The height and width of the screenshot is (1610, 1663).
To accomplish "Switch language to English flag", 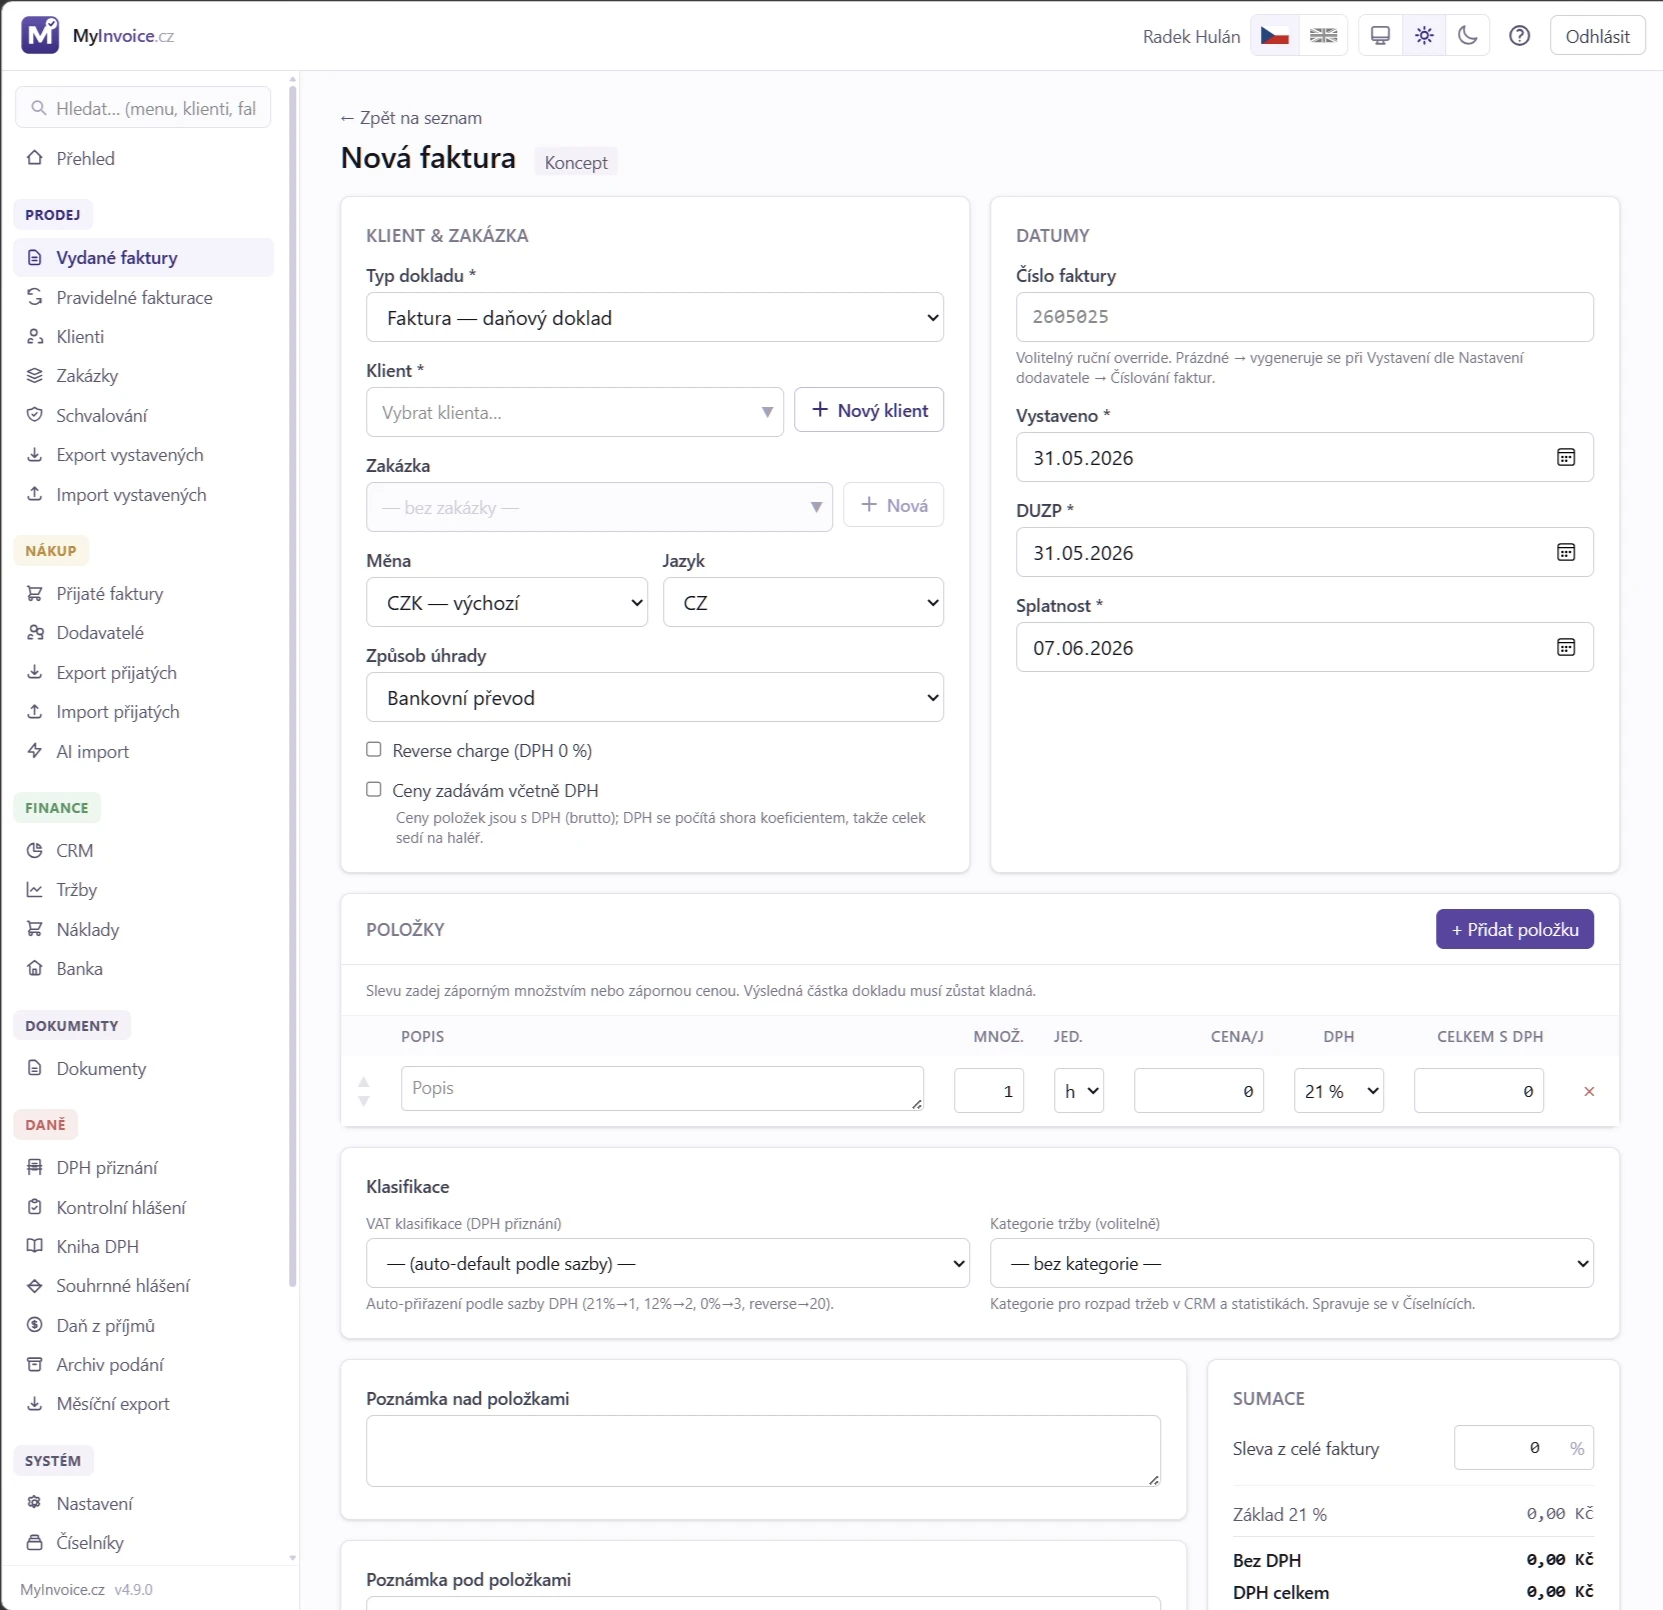I will click(x=1323, y=36).
